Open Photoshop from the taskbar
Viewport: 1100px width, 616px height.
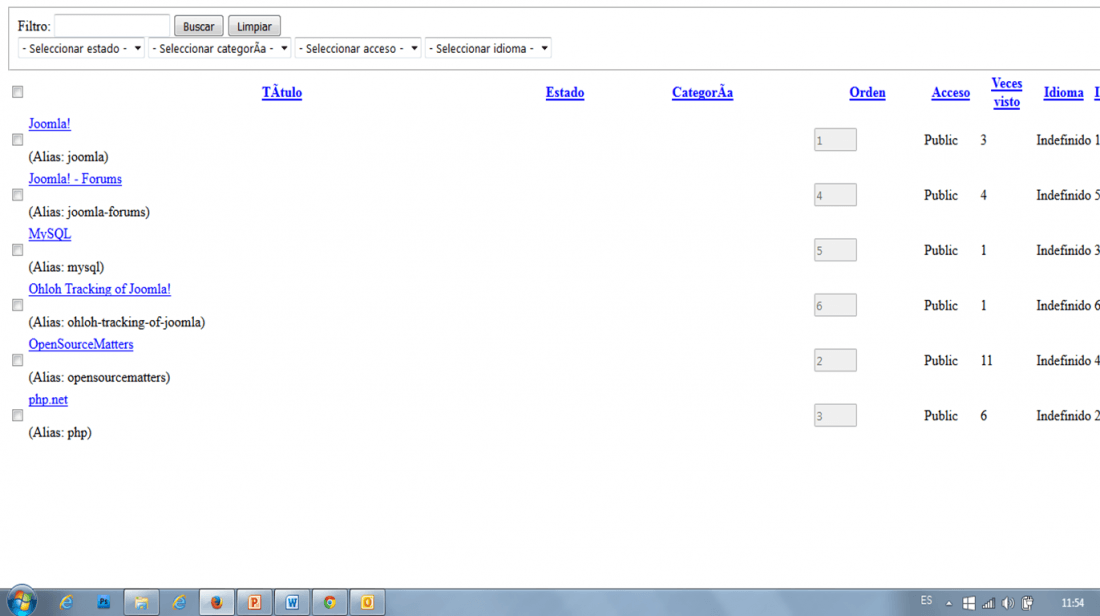click(104, 602)
